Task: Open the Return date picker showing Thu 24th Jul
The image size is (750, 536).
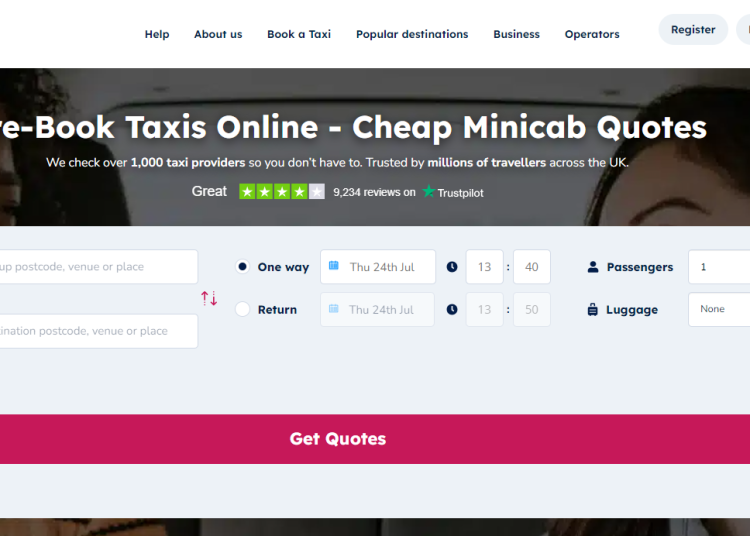Action: [x=377, y=309]
